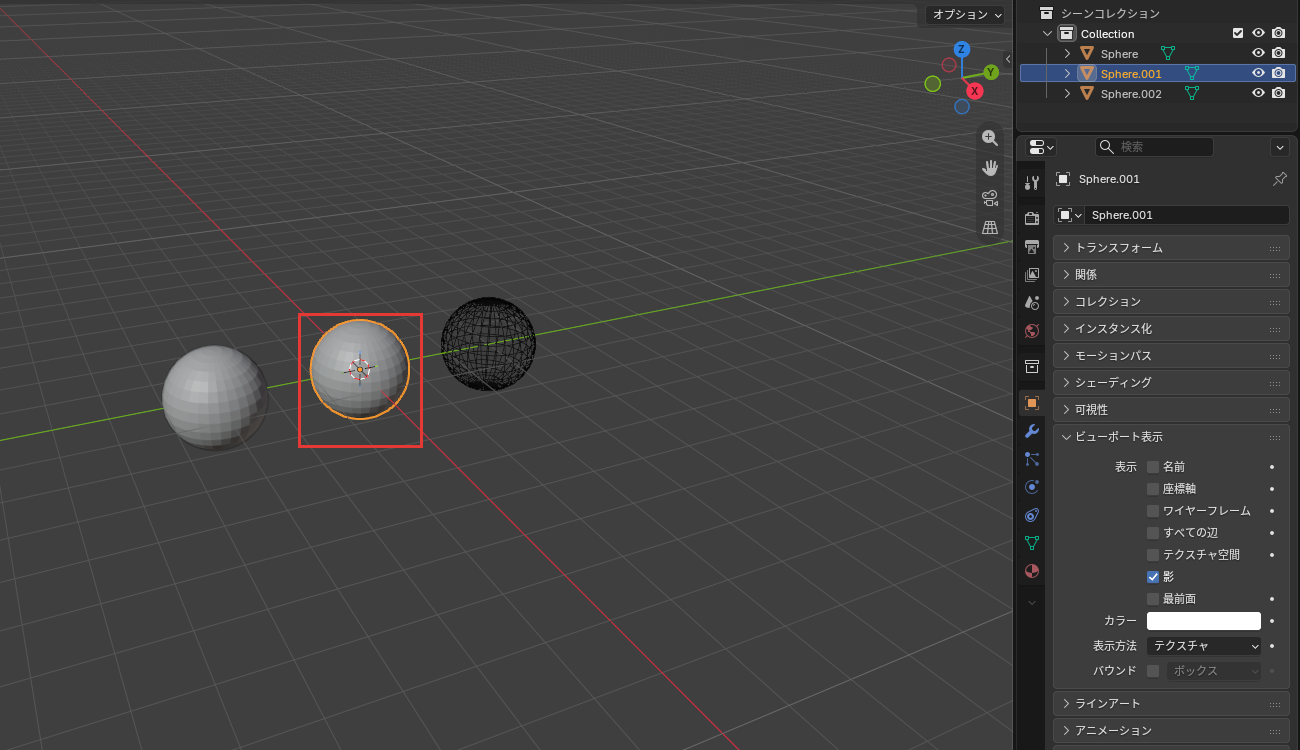The image size is (1300, 750).
Task: Enable the 名前 display checkbox
Action: click(x=1153, y=467)
